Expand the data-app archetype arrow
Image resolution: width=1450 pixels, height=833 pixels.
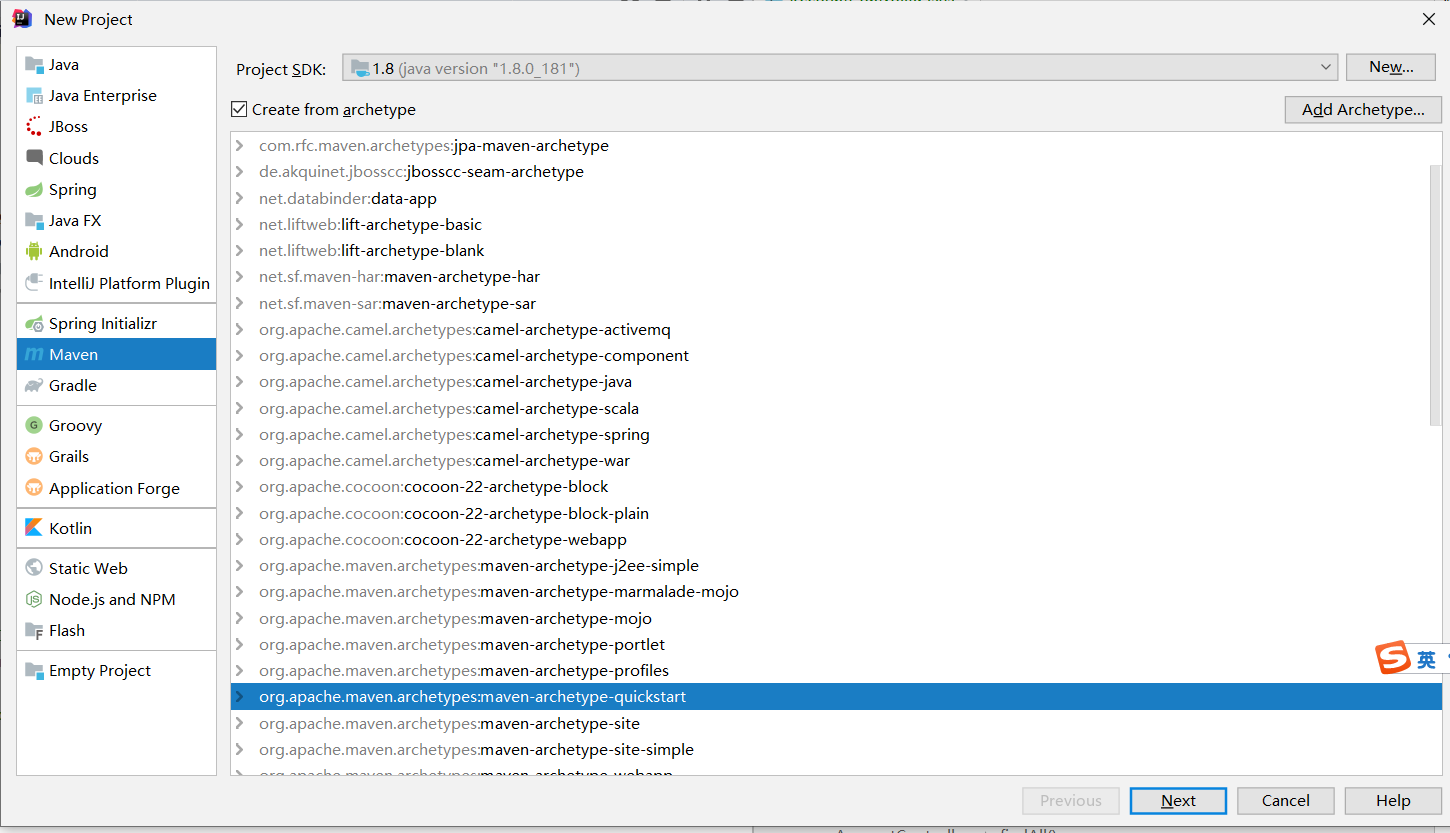240,199
